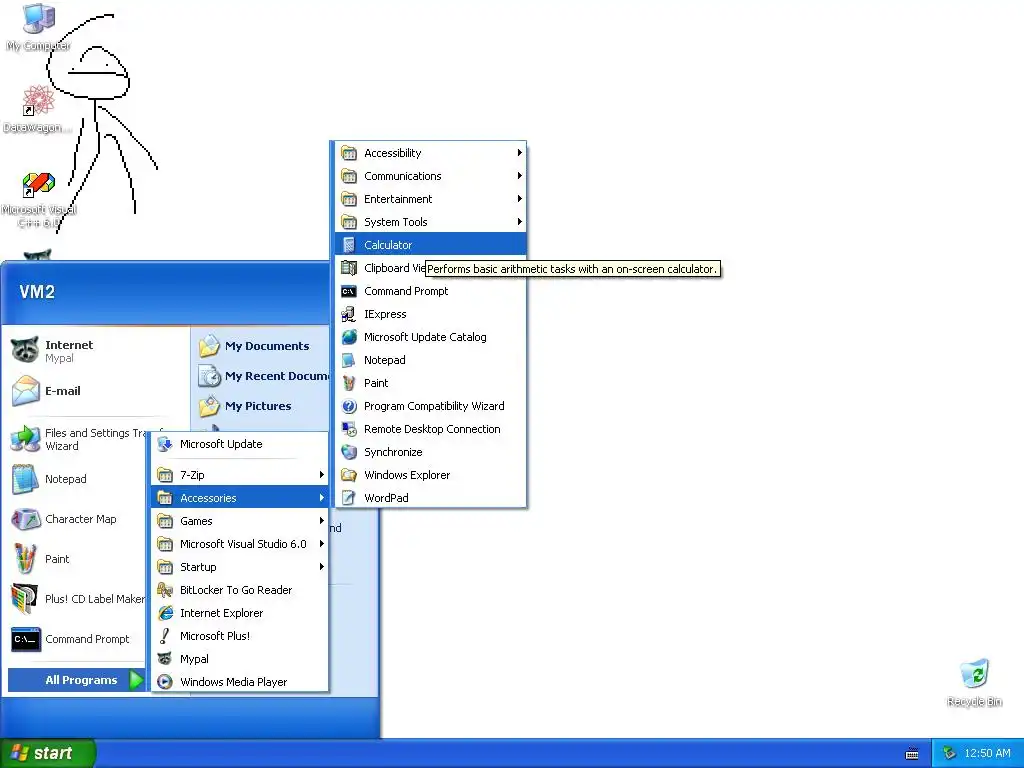Click the "Windows Explorer" label text

(x=407, y=475)
